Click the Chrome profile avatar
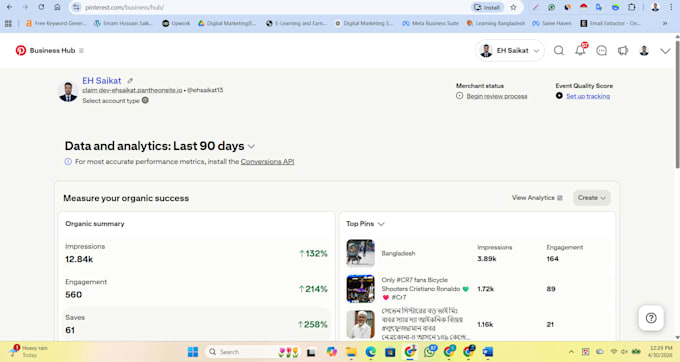Image resolution: width=680 pixels, height=362 pixels. pos(655,7)
